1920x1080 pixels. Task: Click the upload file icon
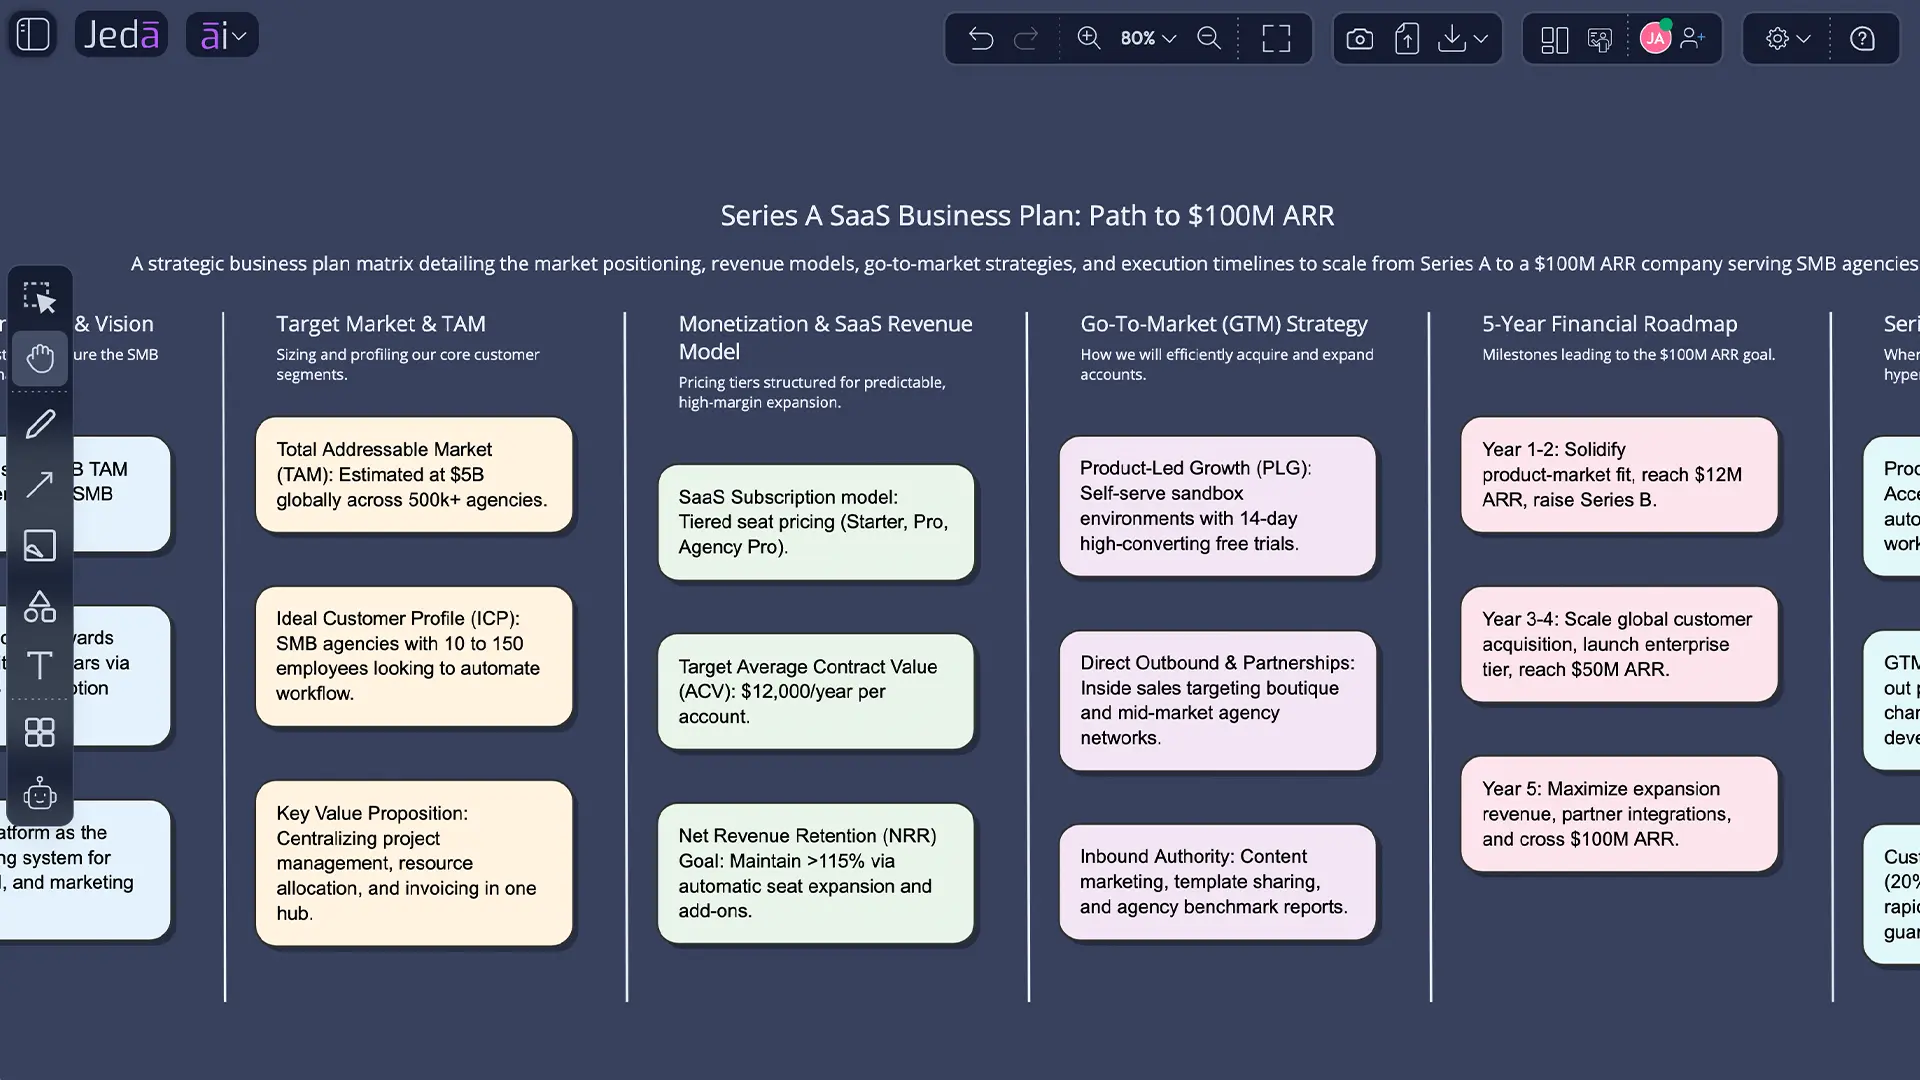coord(1407,39)
